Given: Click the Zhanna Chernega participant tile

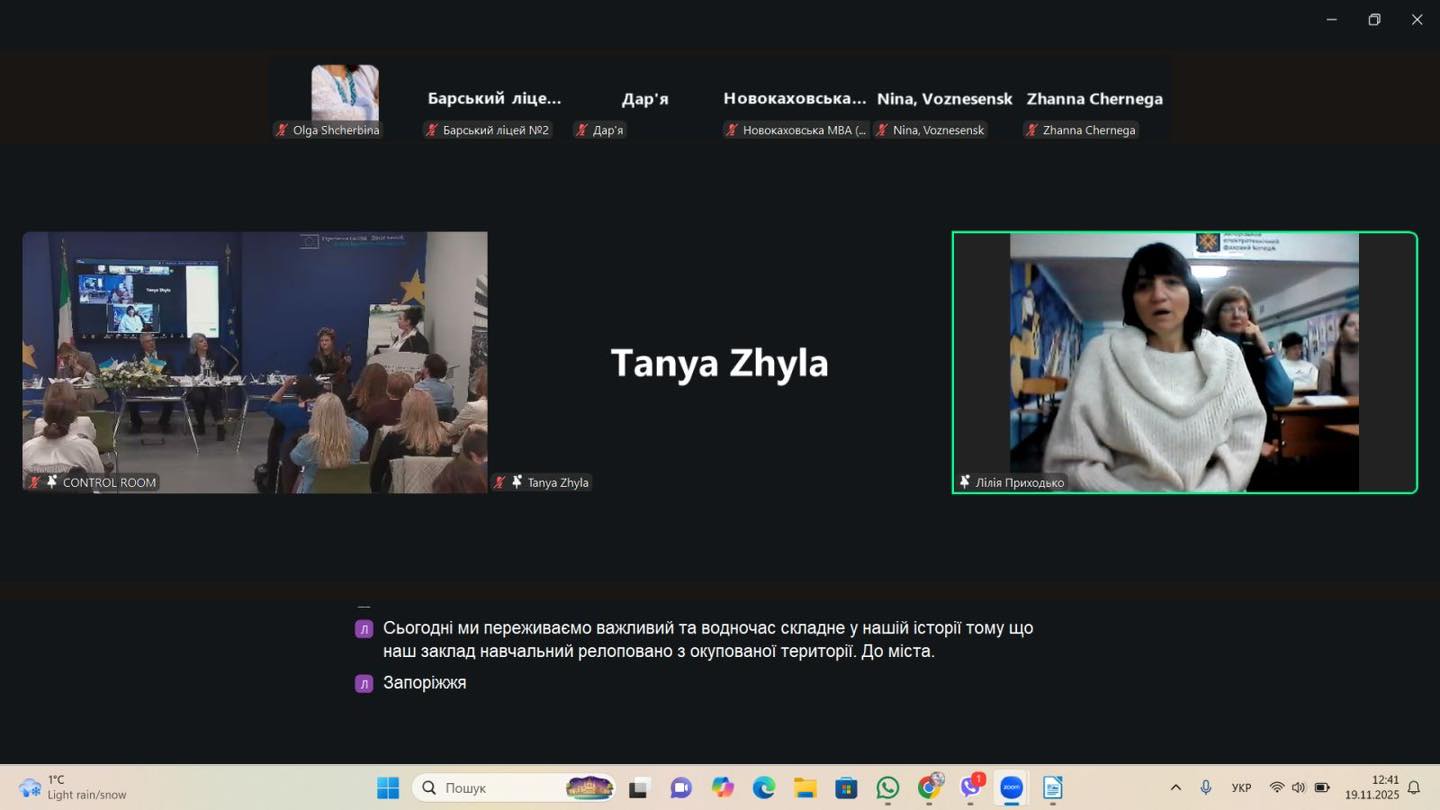Looking at the screenshot, I should 1094,100.
